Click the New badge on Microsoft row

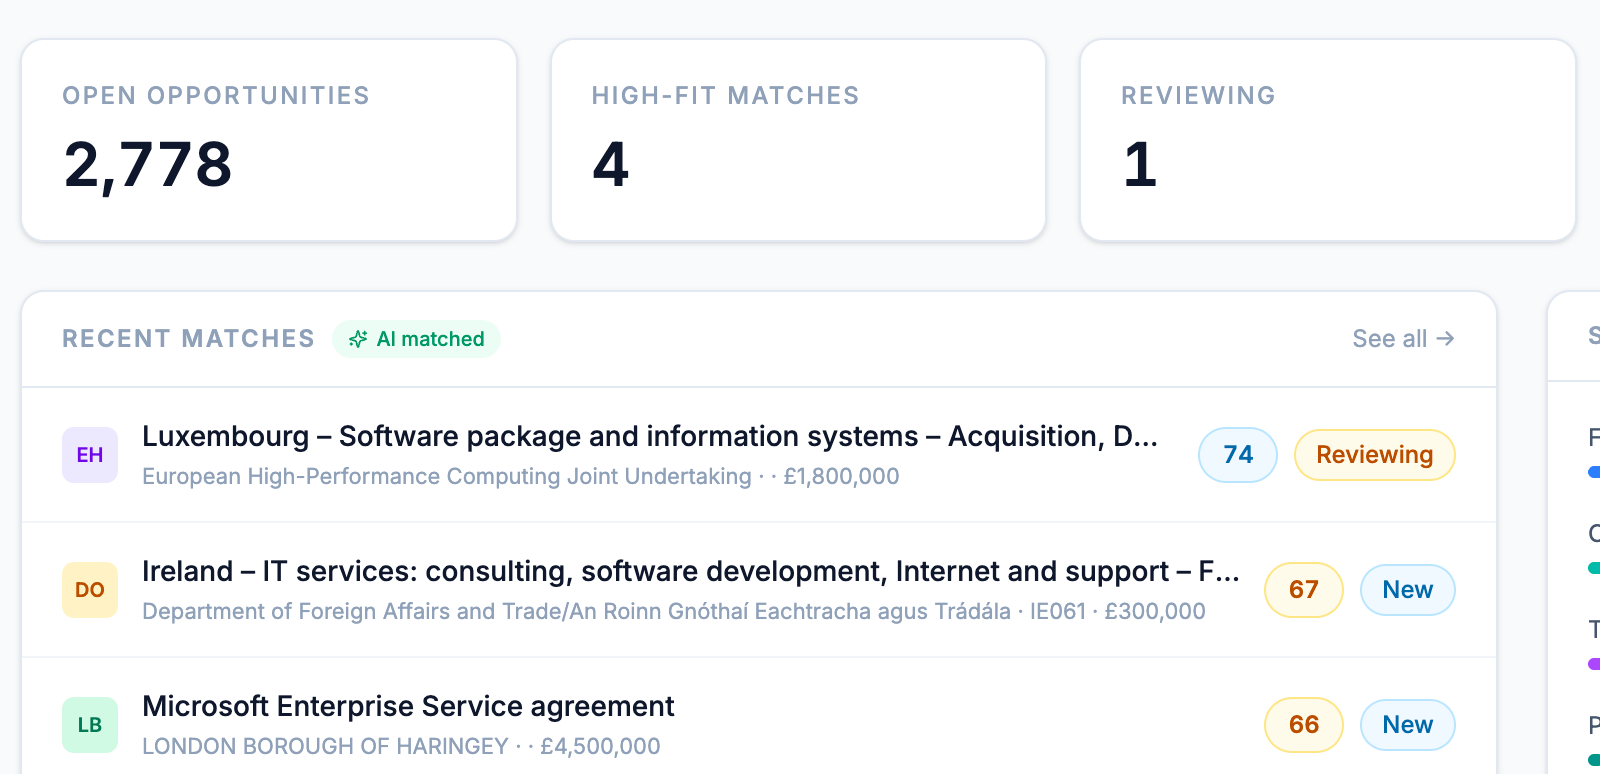(1408, 725)
